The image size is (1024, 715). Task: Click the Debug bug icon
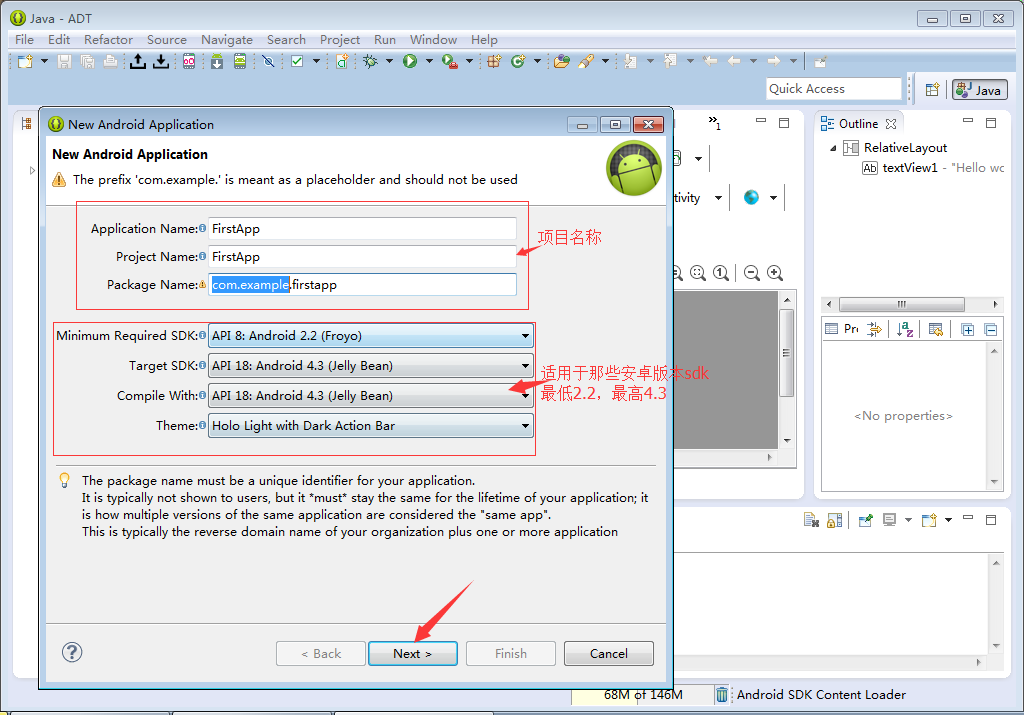[370, 62]
